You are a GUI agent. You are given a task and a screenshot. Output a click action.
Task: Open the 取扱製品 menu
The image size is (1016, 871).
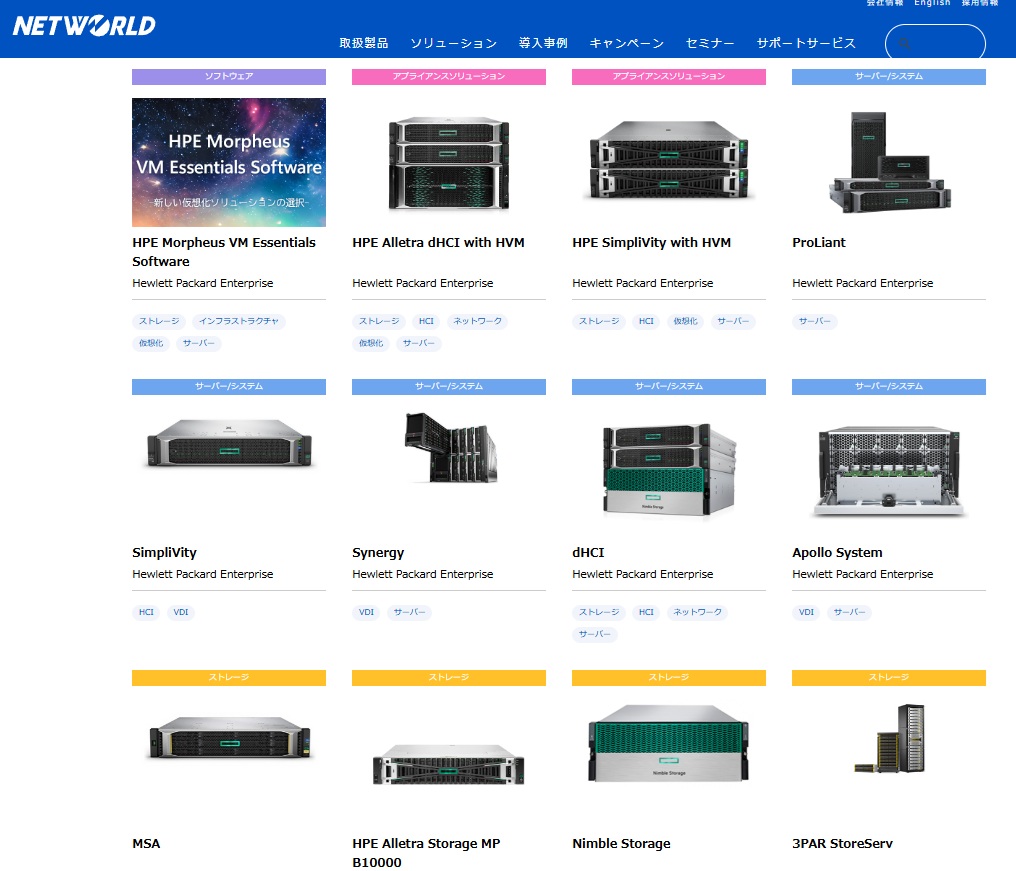coord(363,43)
